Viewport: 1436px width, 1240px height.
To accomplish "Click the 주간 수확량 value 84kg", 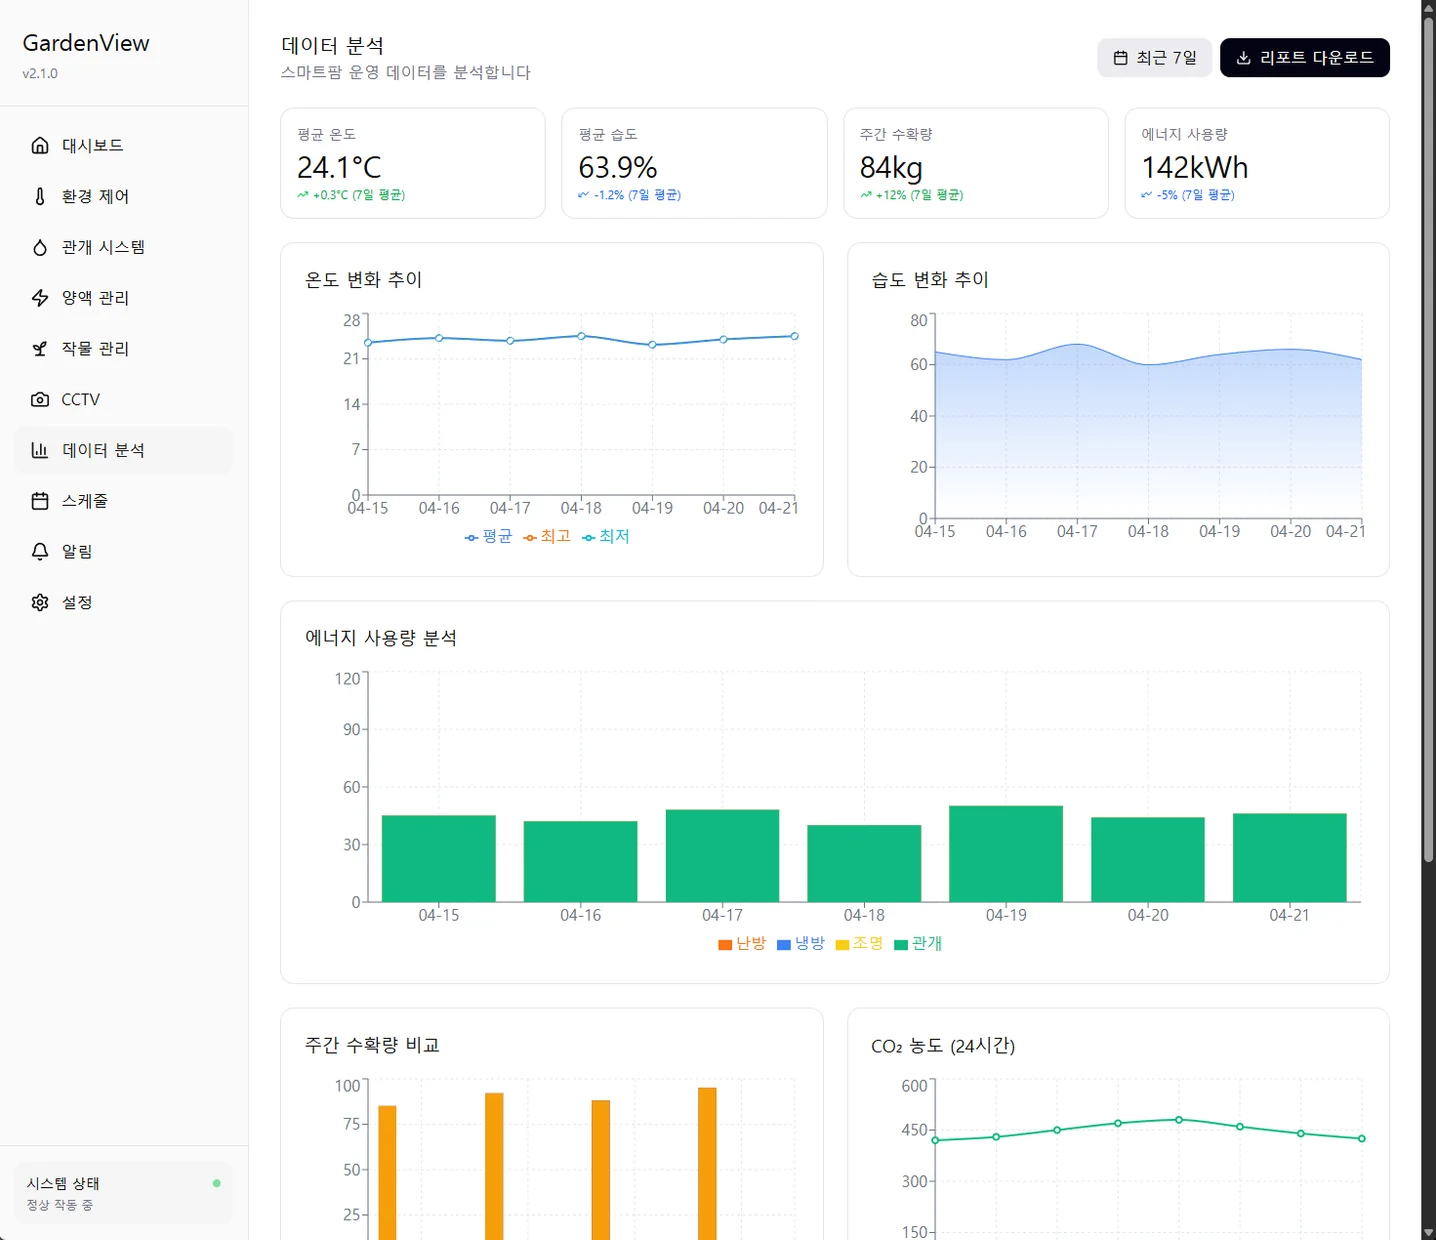I will [x=891, y=167].
